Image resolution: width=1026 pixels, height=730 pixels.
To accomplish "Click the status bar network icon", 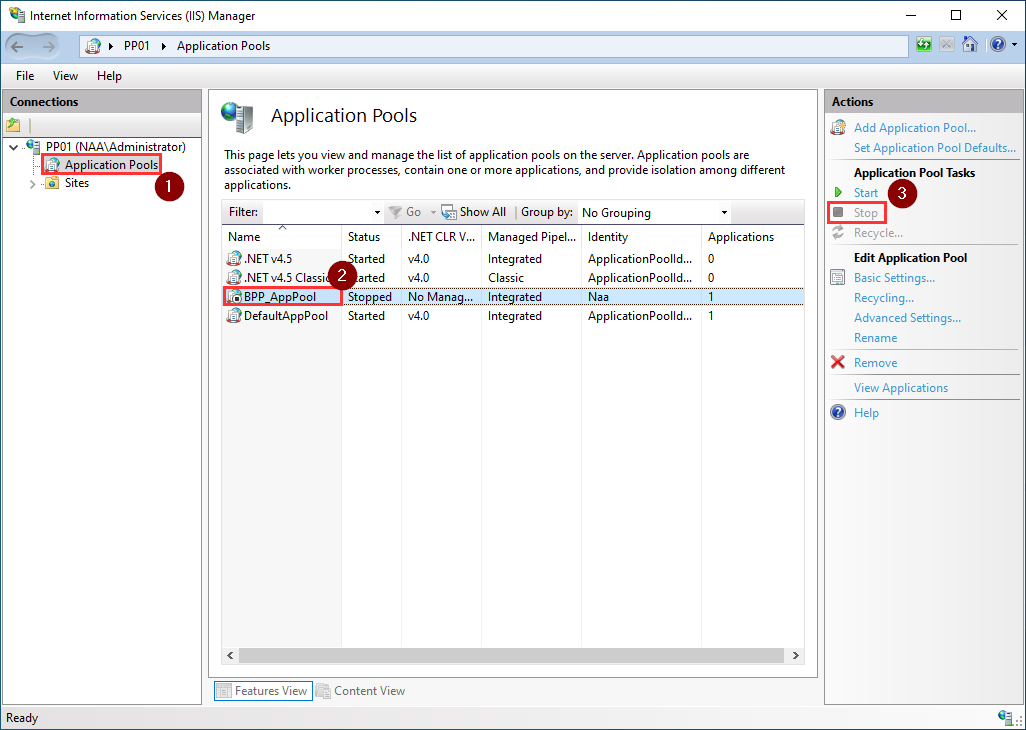I will (1006, 717).
